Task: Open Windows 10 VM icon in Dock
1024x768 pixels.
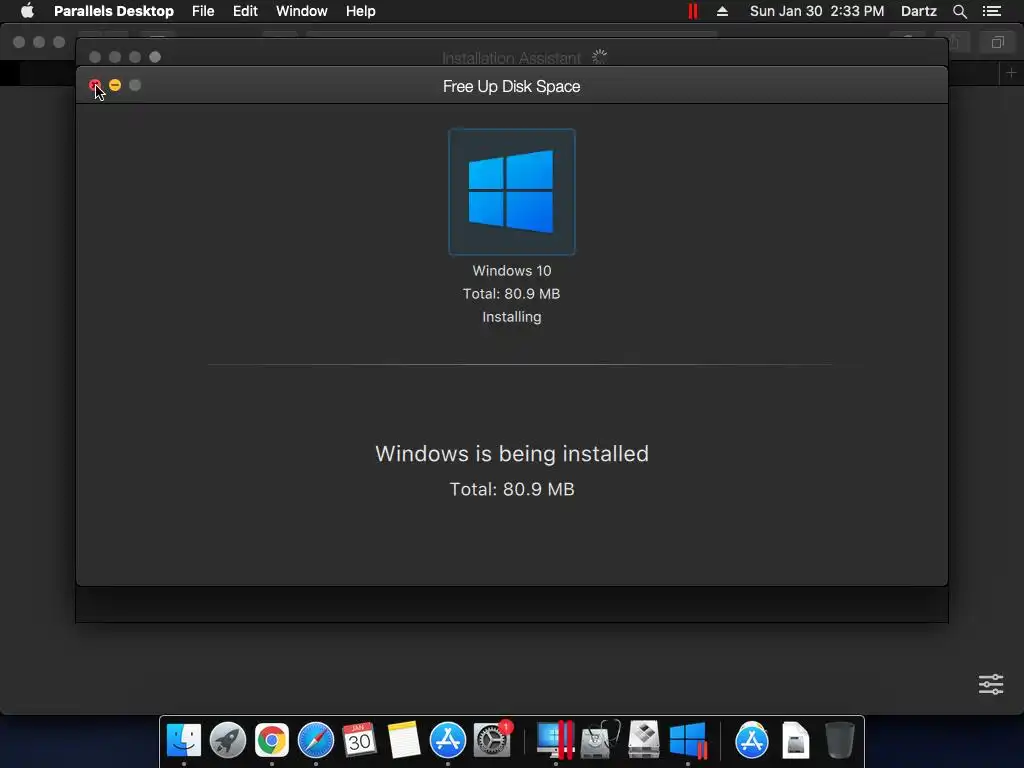Action: (x=688, y=740)
